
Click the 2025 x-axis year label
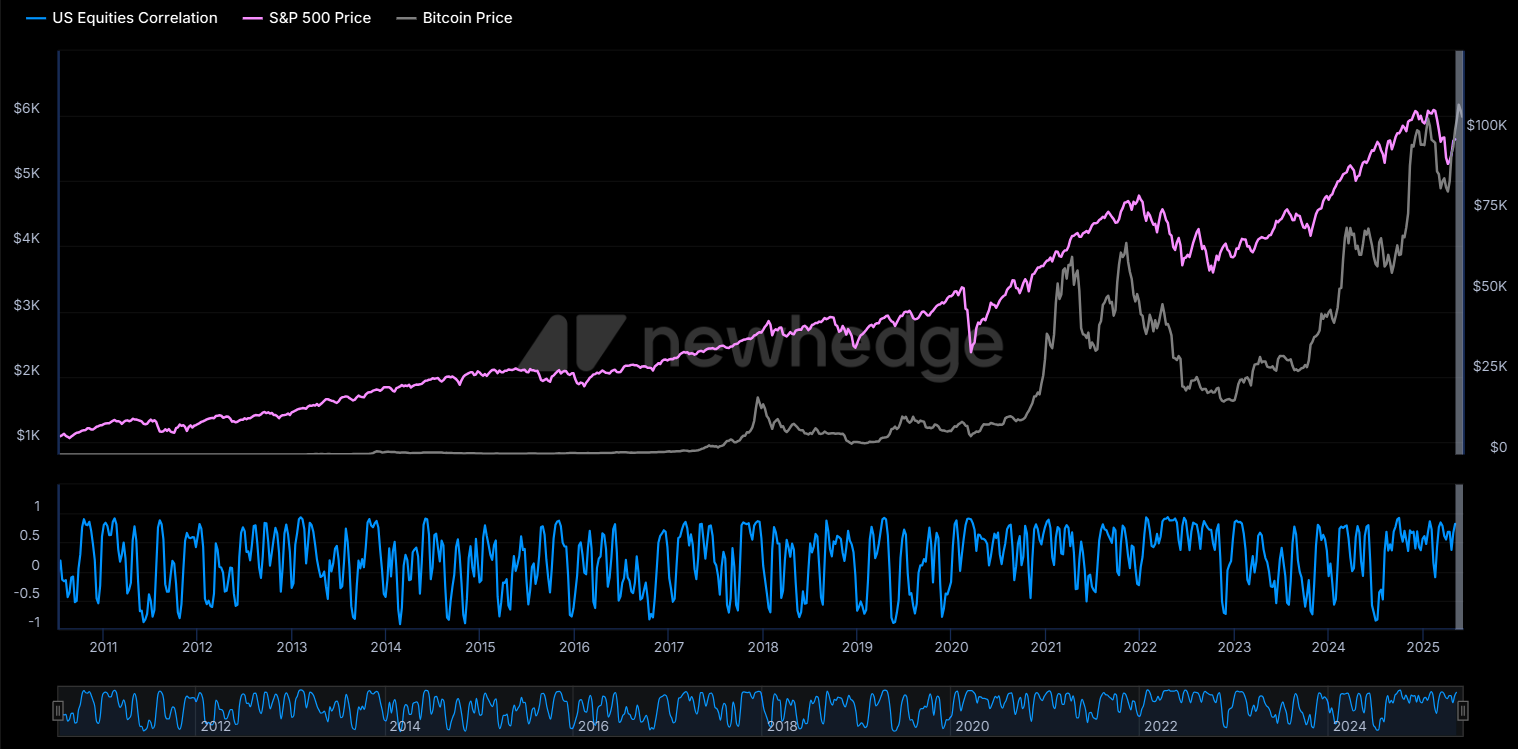pos(1422,647)
